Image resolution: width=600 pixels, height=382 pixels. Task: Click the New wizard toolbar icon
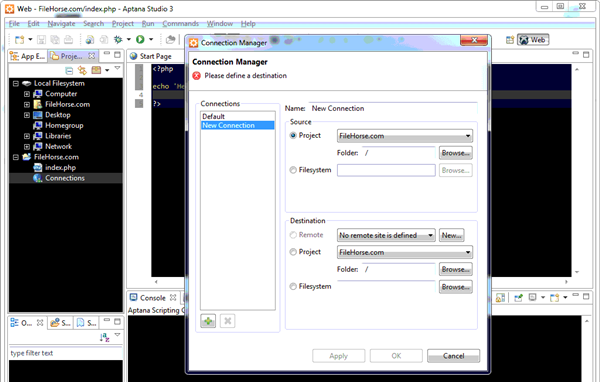coord(19,39)
